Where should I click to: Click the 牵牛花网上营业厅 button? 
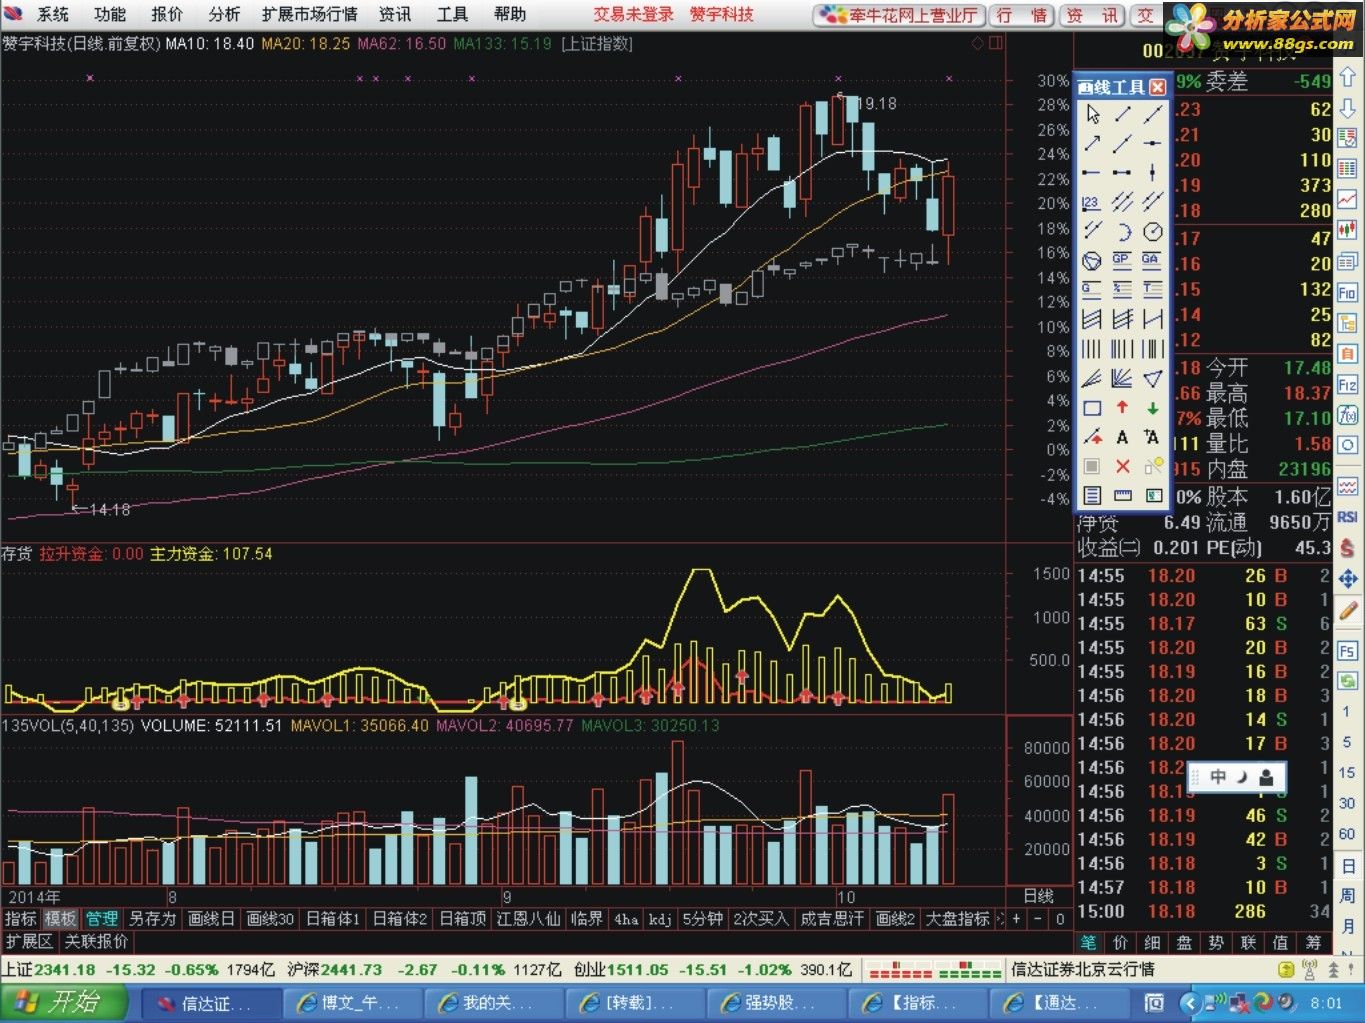899,15
